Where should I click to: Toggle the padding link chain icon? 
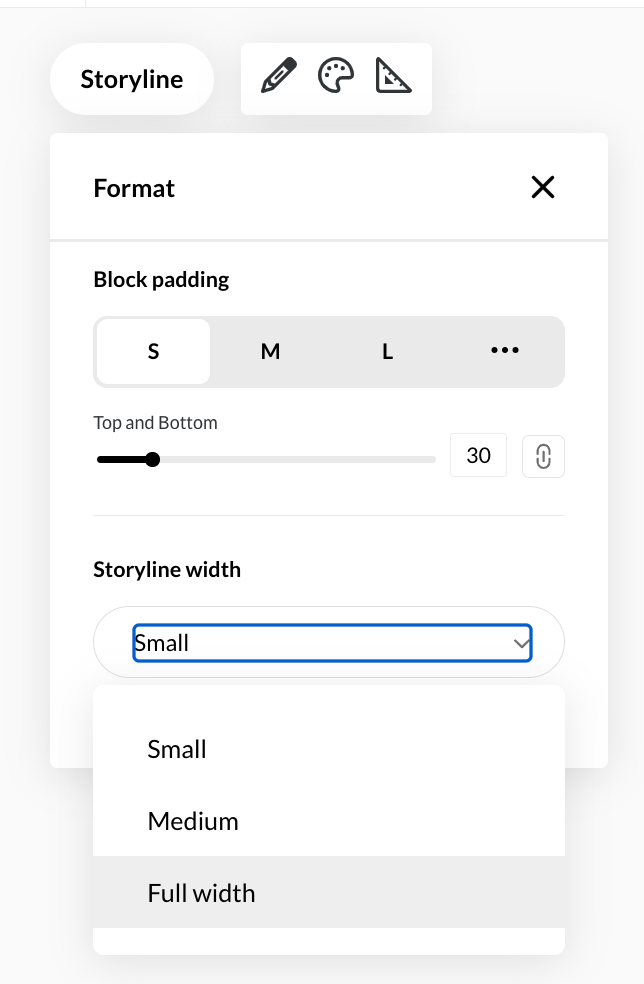pos(543,456)
